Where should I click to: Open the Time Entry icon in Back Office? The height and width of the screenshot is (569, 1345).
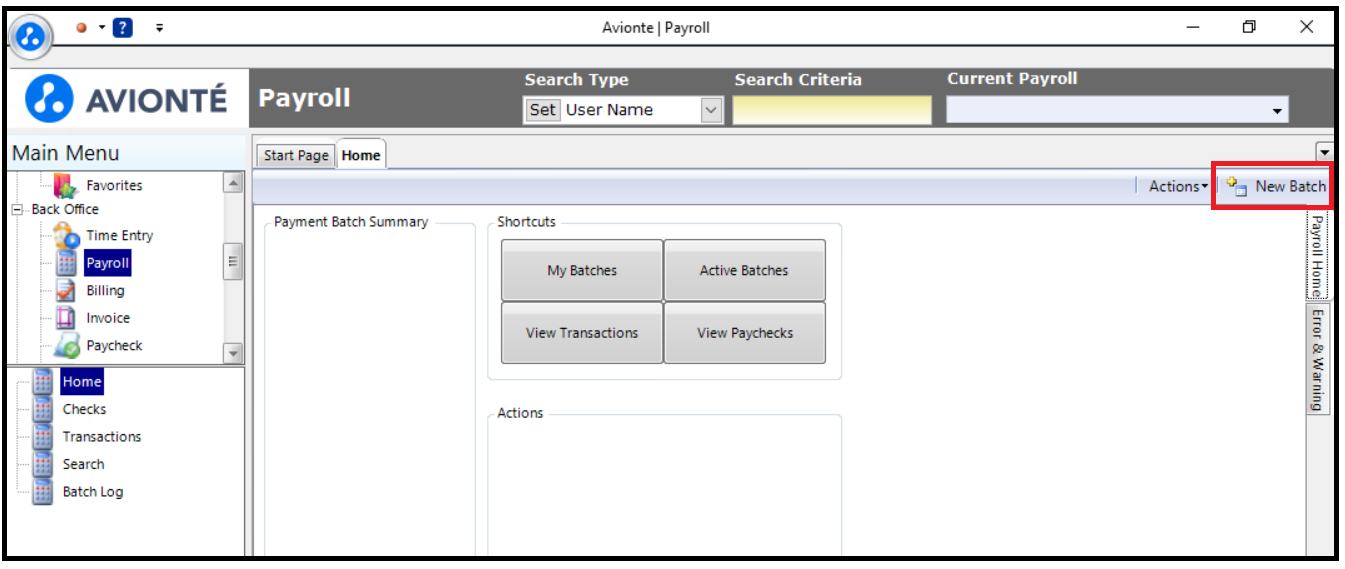(x=68, y=236)
